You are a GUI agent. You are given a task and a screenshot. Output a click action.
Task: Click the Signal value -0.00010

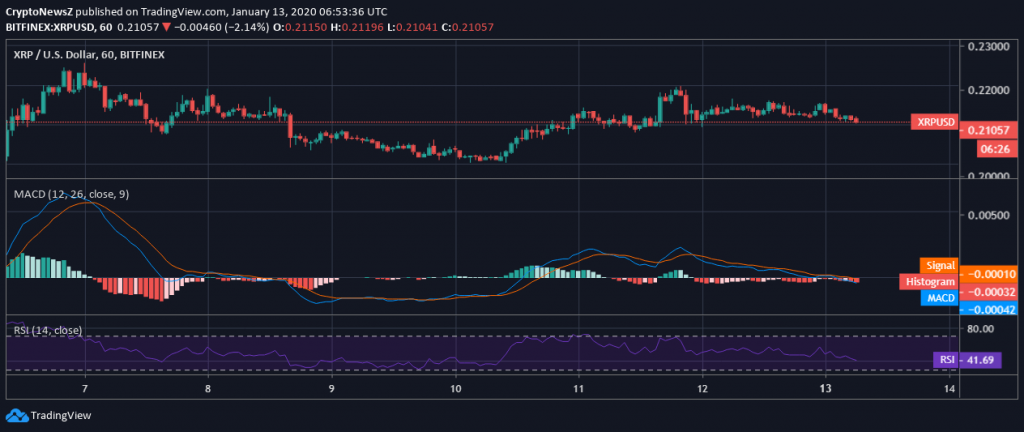pos(991,275)
